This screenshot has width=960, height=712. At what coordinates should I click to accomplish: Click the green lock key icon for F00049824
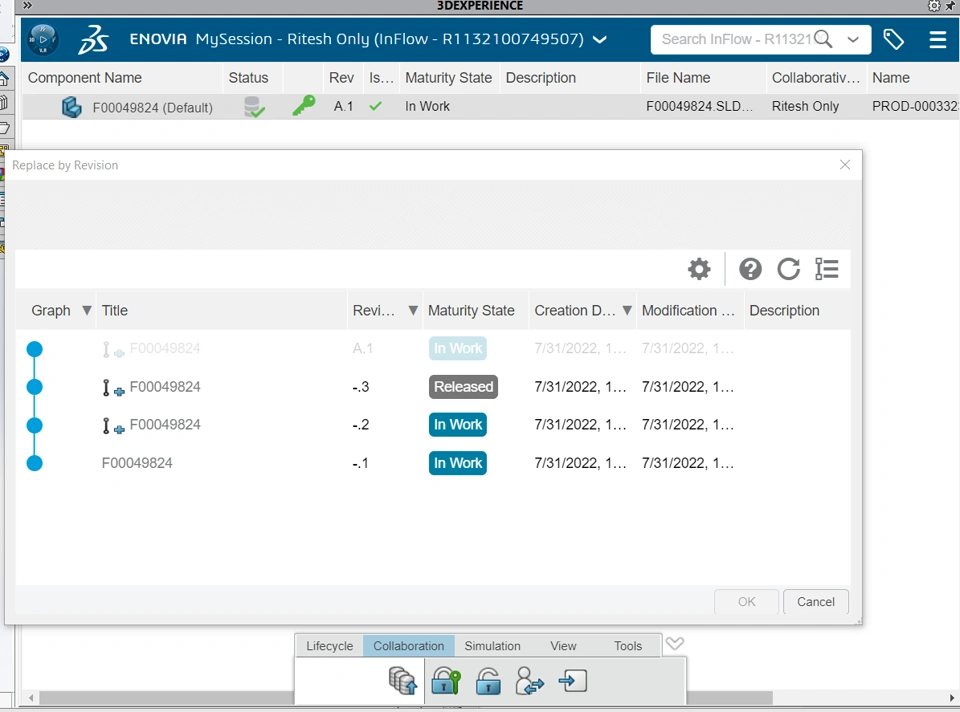click(303, 106)
